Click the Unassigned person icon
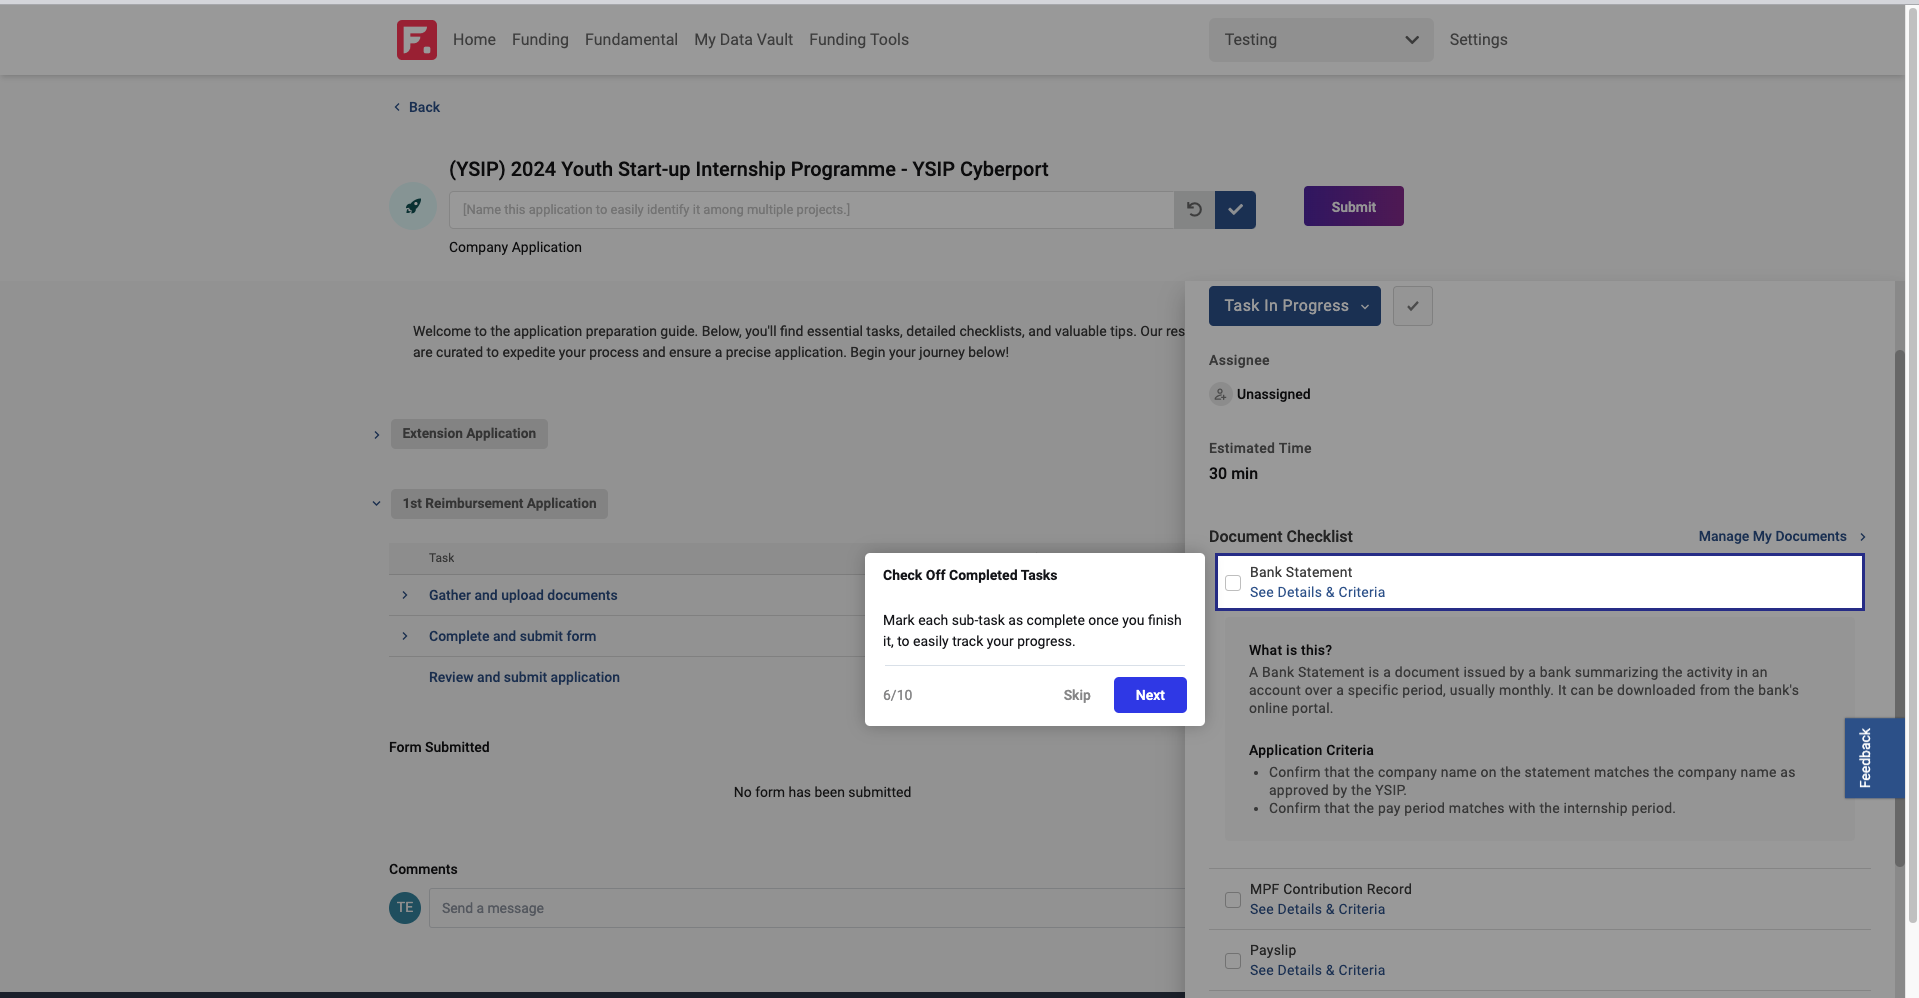 click(1220, 394)
